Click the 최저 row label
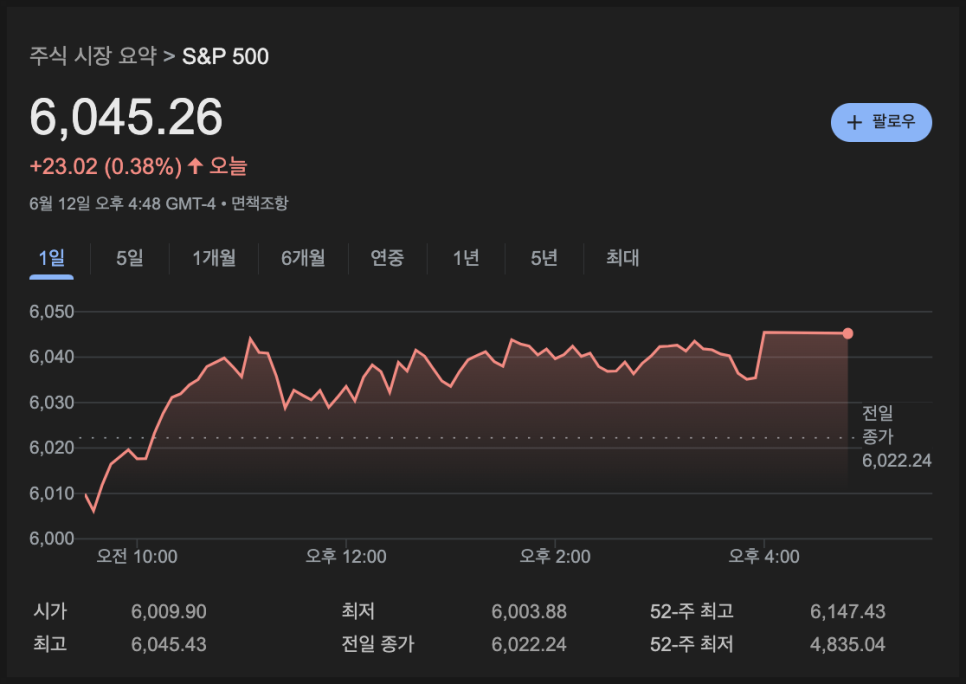The height and width of the screenshot is (684, 966). click(358, 611)
